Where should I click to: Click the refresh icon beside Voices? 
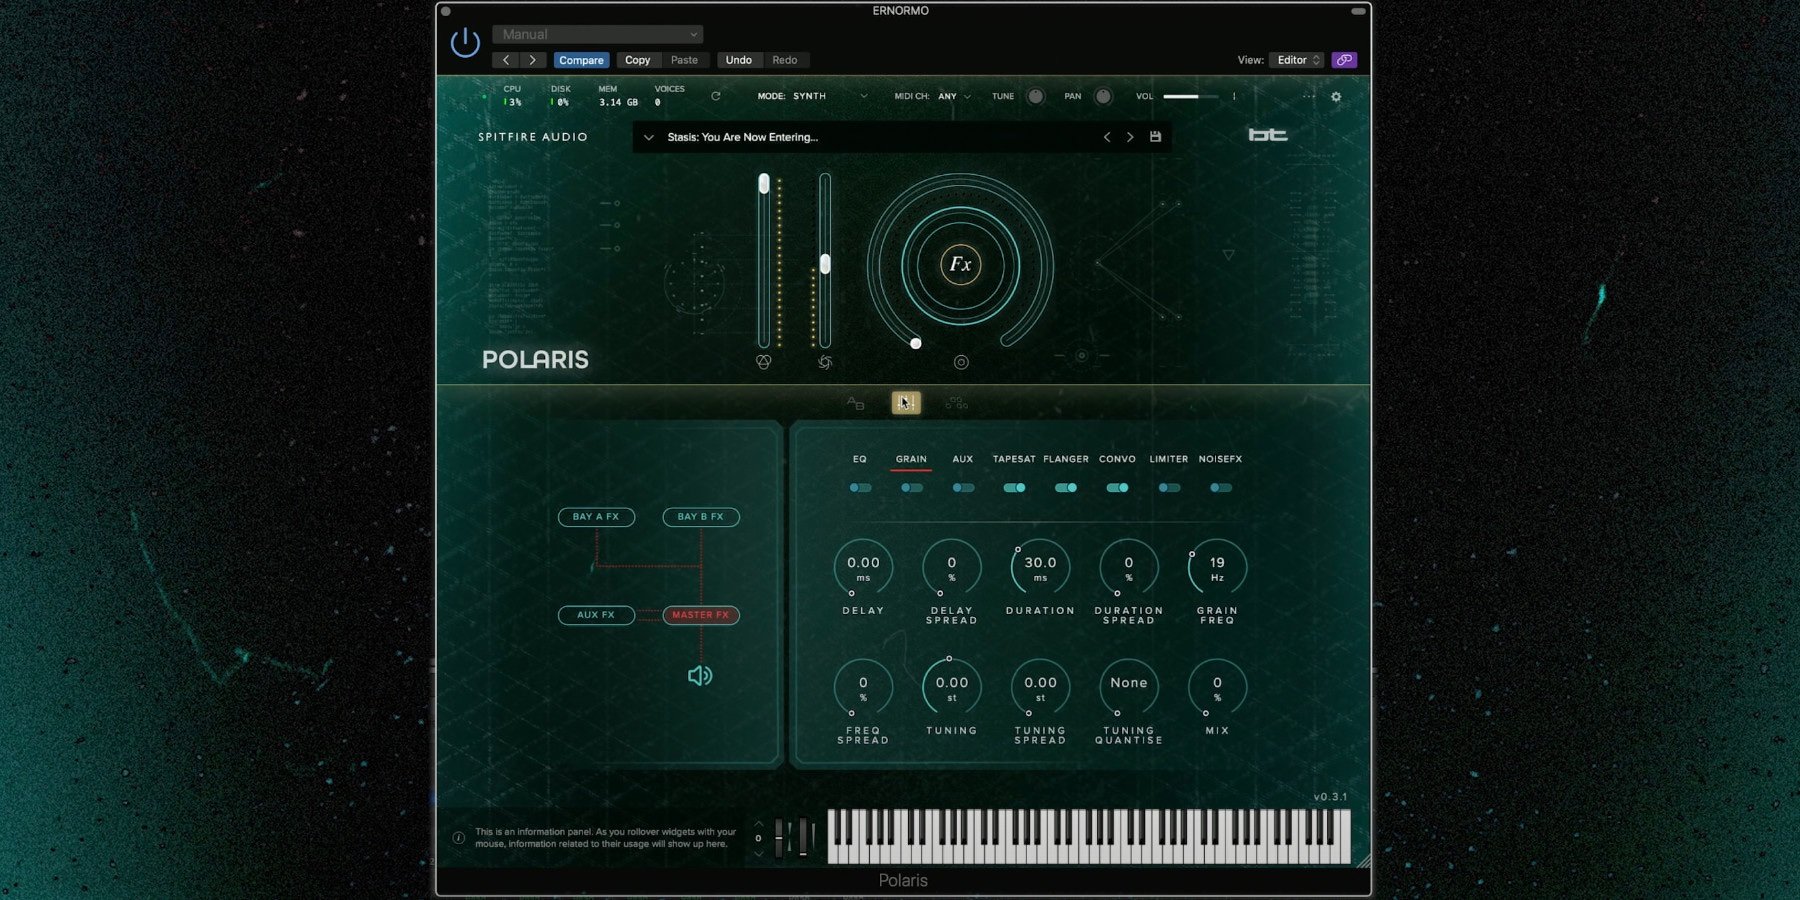pyautogui.click(x=715, y=97)
